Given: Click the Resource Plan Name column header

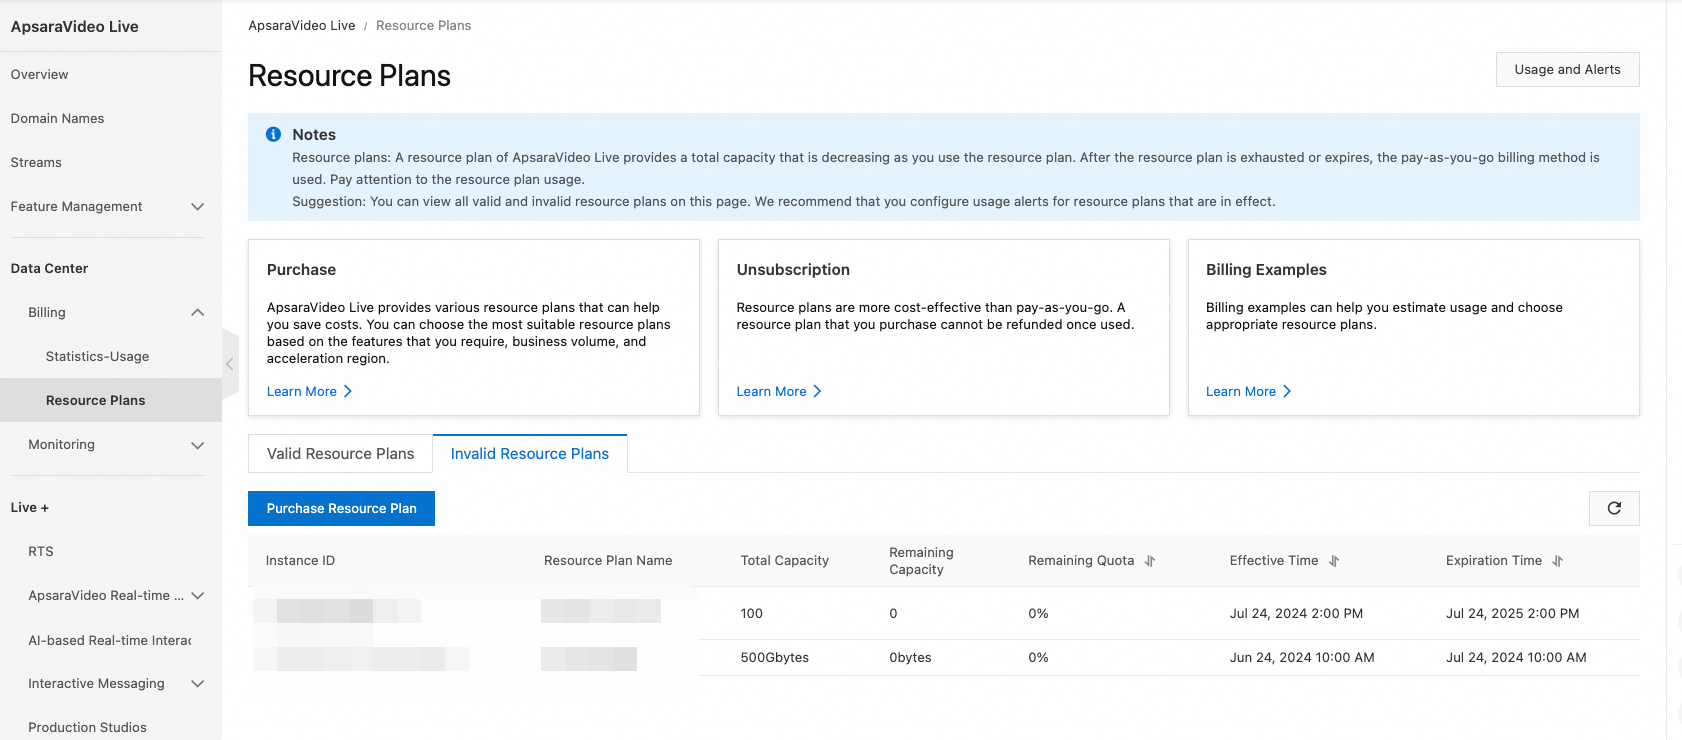Looking at the screenshot, I should [608, 561].
